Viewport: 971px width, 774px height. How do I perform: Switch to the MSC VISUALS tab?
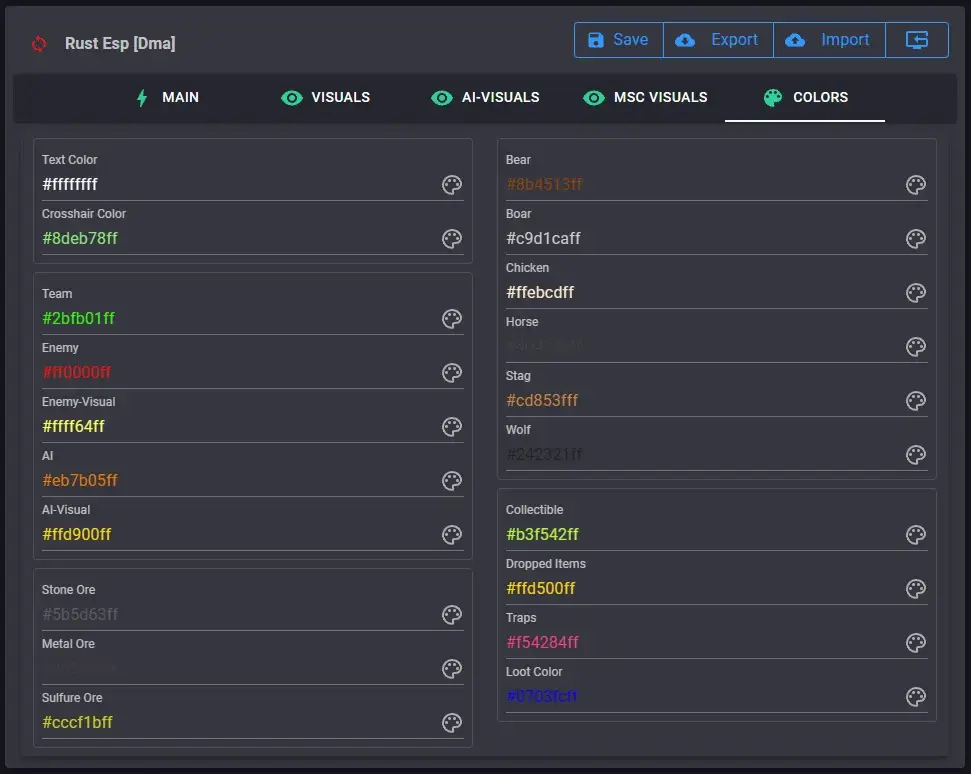tap(647, 97)
